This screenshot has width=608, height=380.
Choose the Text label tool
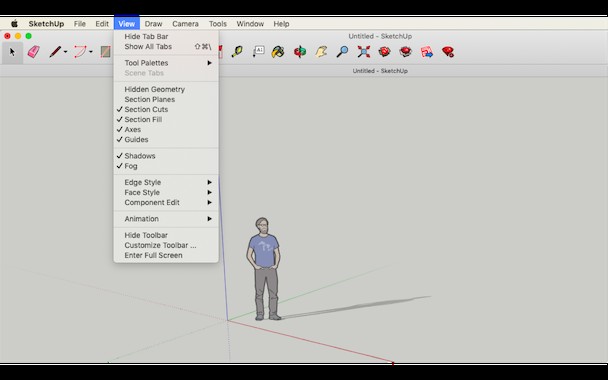tap(259, 52)
